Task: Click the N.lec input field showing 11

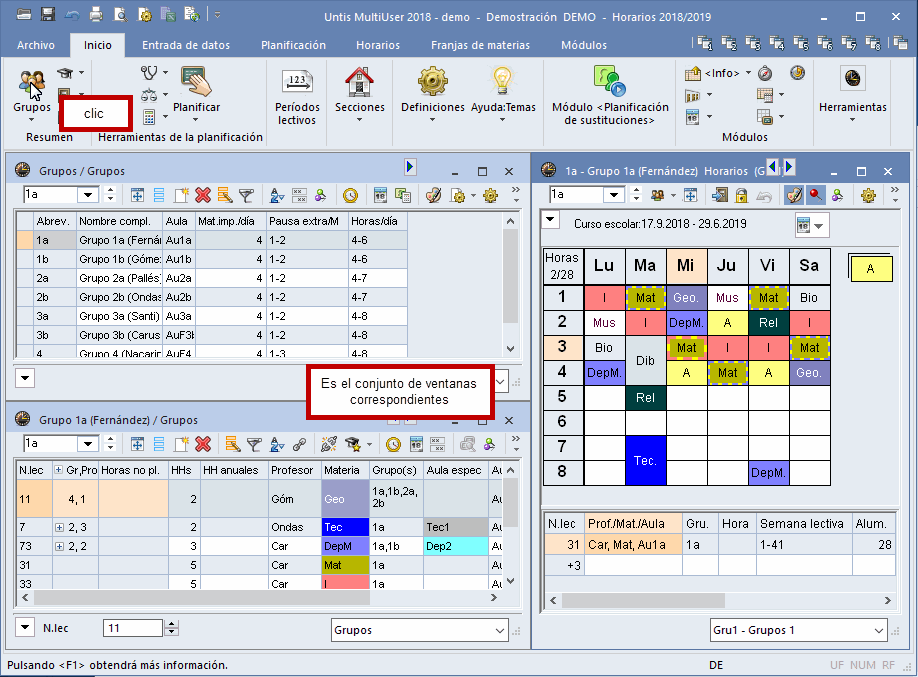Action: pos(132,628)
